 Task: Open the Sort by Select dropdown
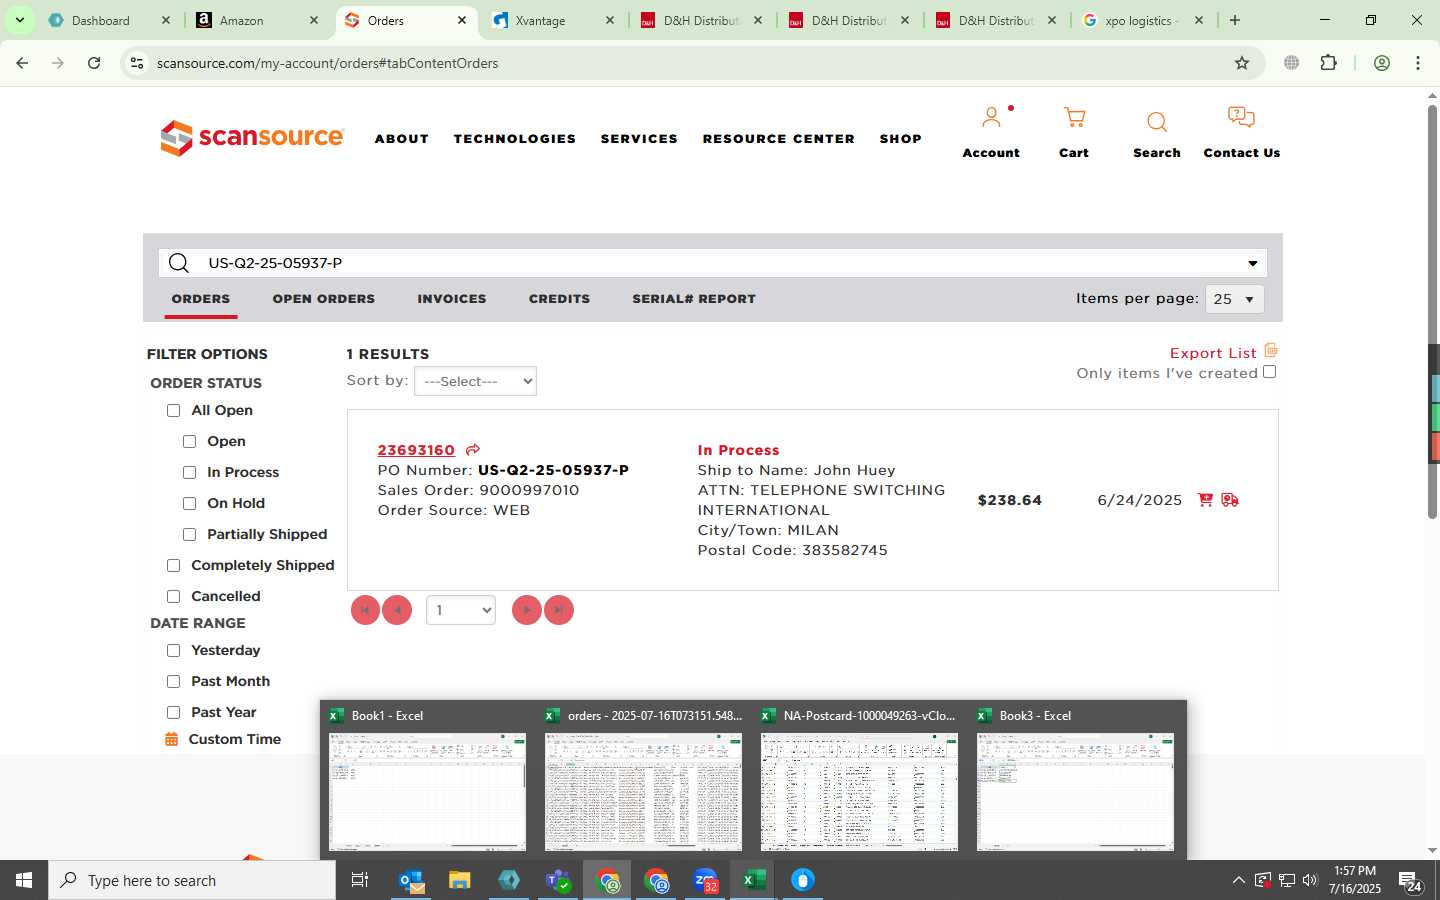pyautogui.click(x=475, y=381)
